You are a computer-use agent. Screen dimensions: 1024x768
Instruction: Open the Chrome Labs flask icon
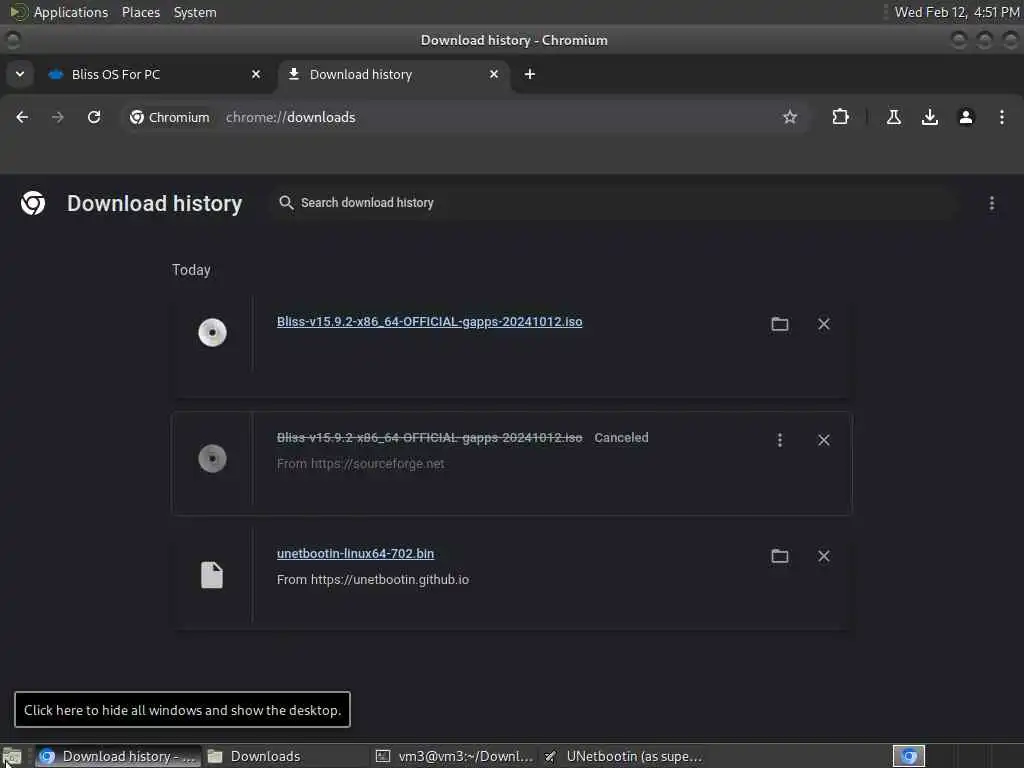[x=893, y=117]
